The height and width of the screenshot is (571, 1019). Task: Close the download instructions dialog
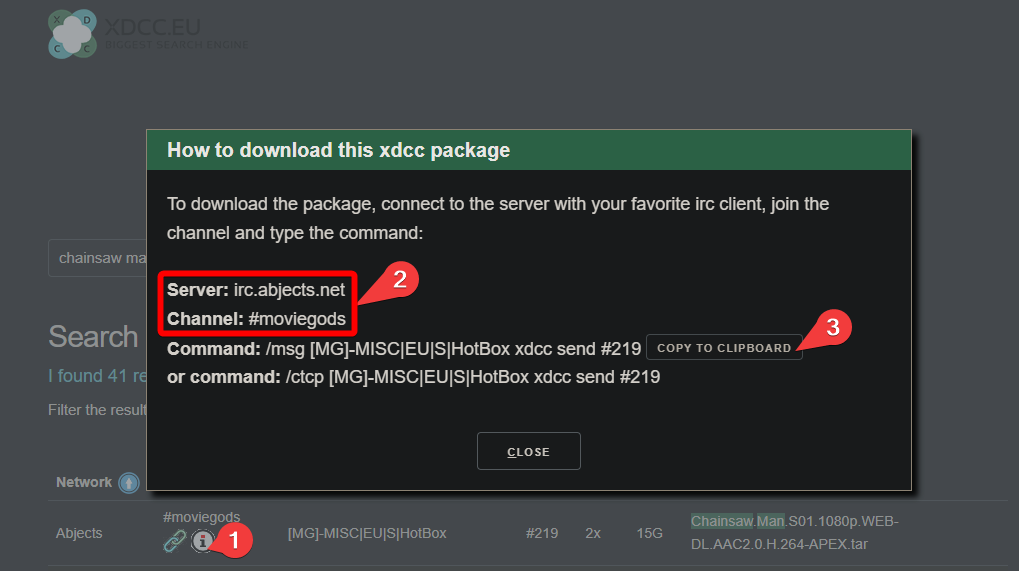(x=528, y=451)
